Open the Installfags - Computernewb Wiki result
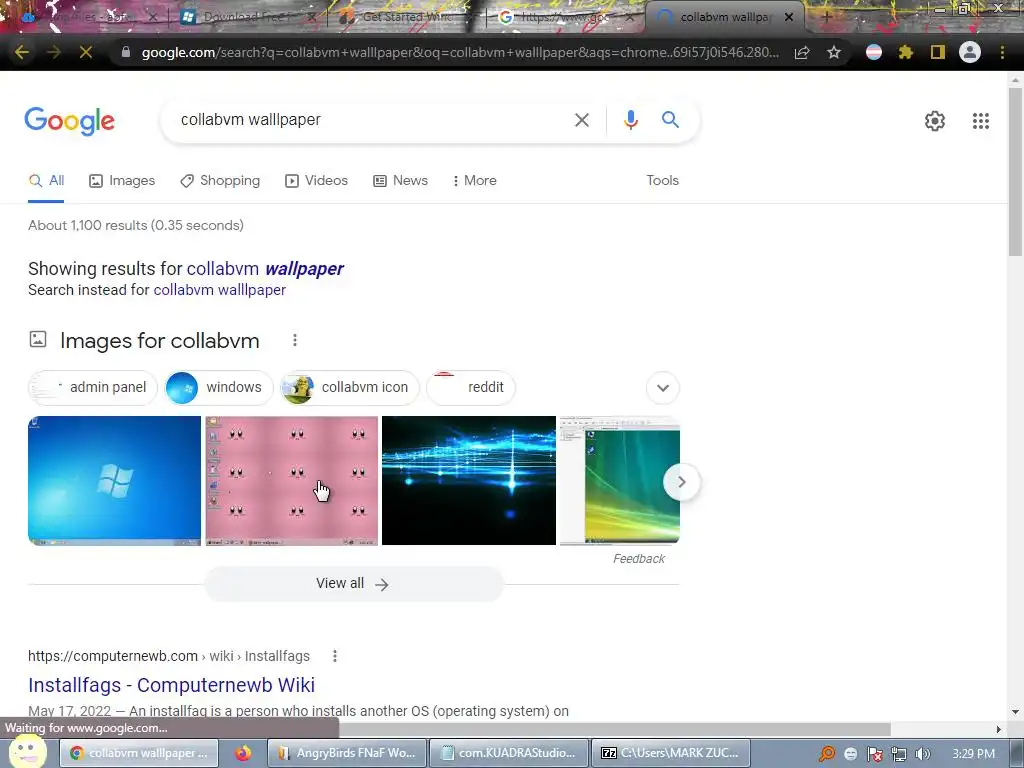This screenshot has height=768, width=1024. 171,685
